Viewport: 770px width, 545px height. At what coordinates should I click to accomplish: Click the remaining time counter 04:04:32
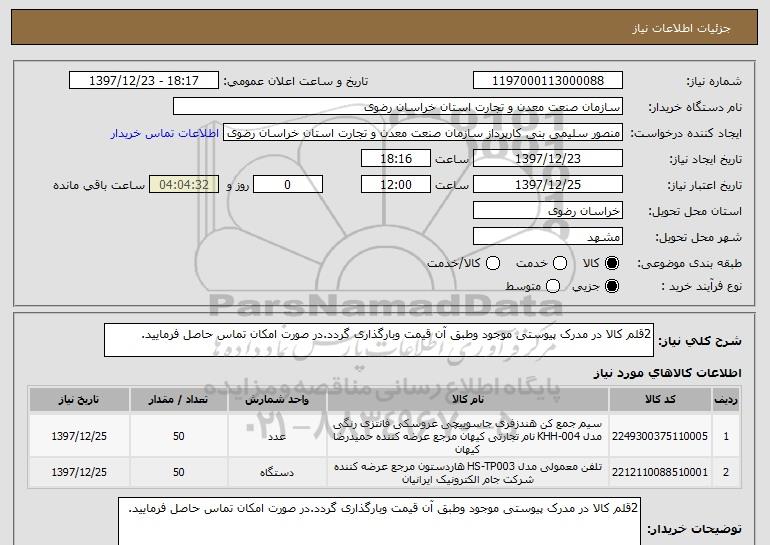184,185
